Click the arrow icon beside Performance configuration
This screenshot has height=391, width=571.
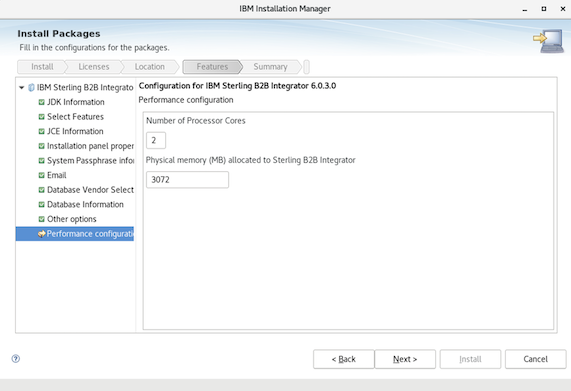tap(42, 234)
